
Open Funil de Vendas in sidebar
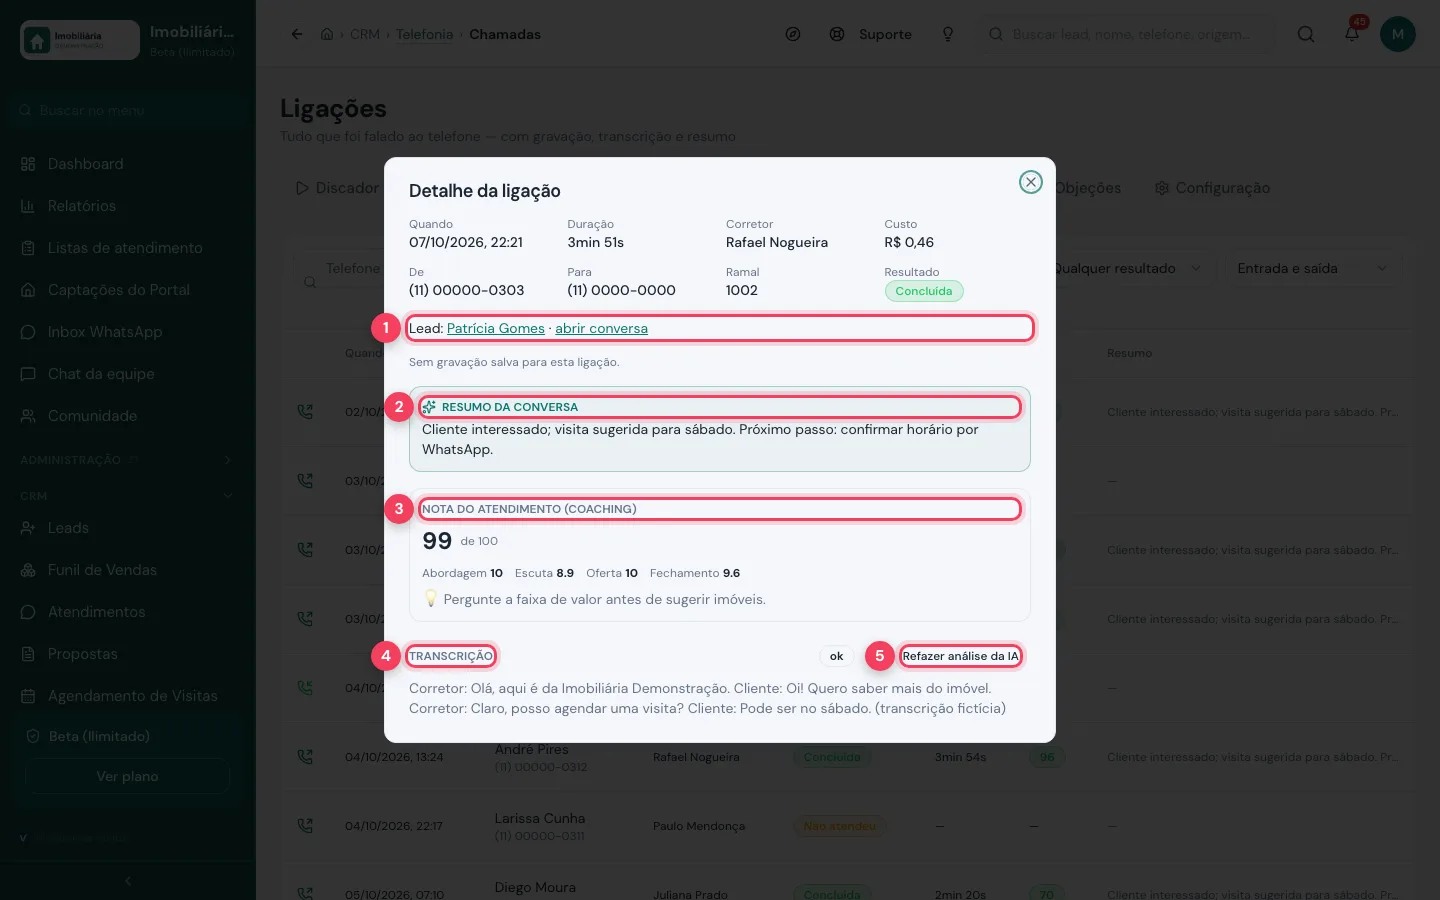[x=128, y=570]
